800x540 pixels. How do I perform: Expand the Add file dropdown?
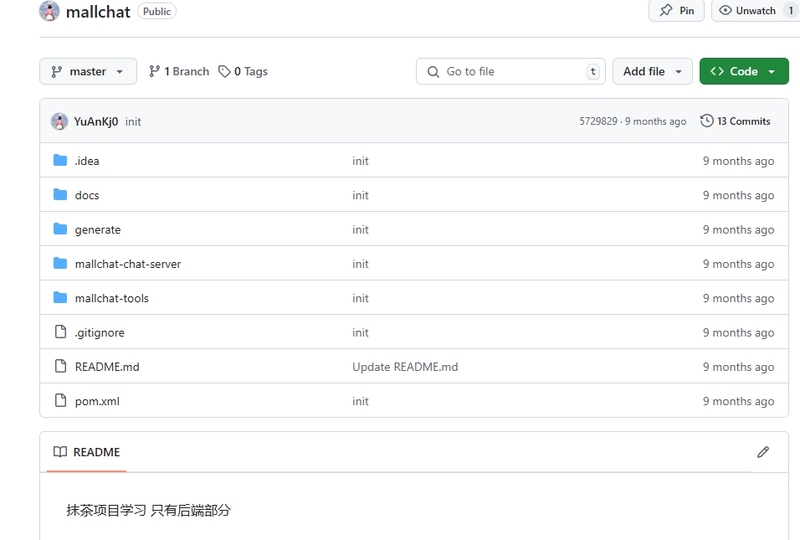(652, 71)
